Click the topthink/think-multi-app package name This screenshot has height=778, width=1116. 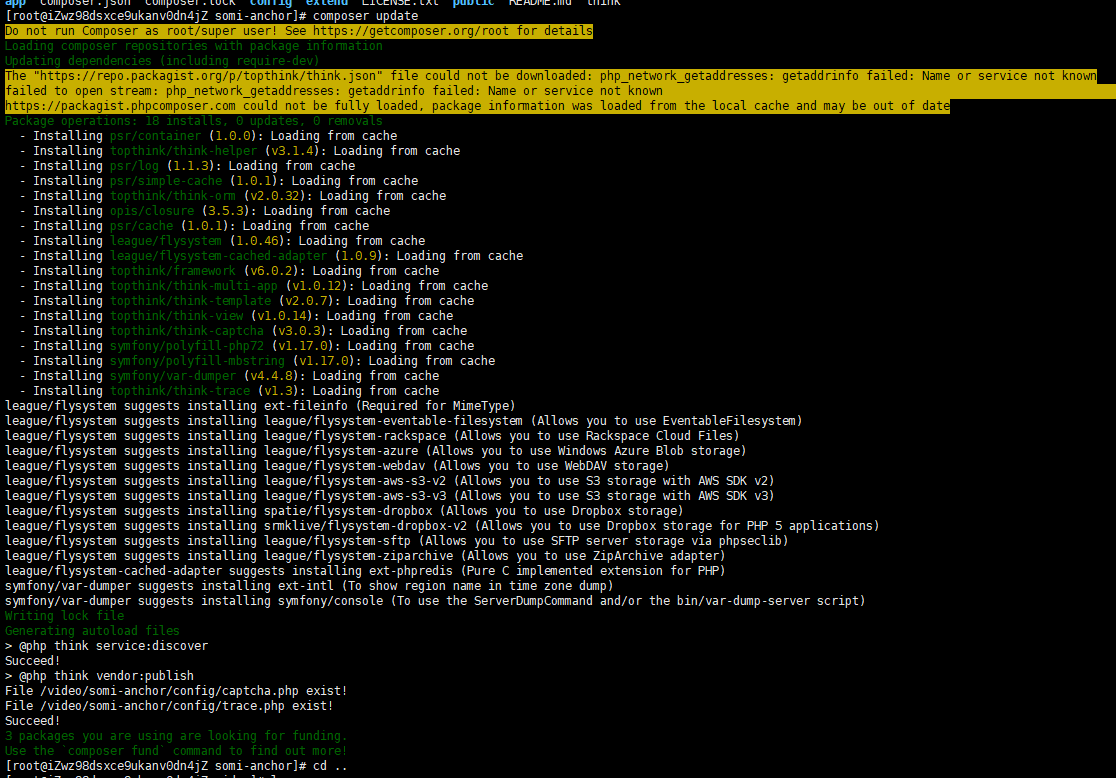coord(194,285)
